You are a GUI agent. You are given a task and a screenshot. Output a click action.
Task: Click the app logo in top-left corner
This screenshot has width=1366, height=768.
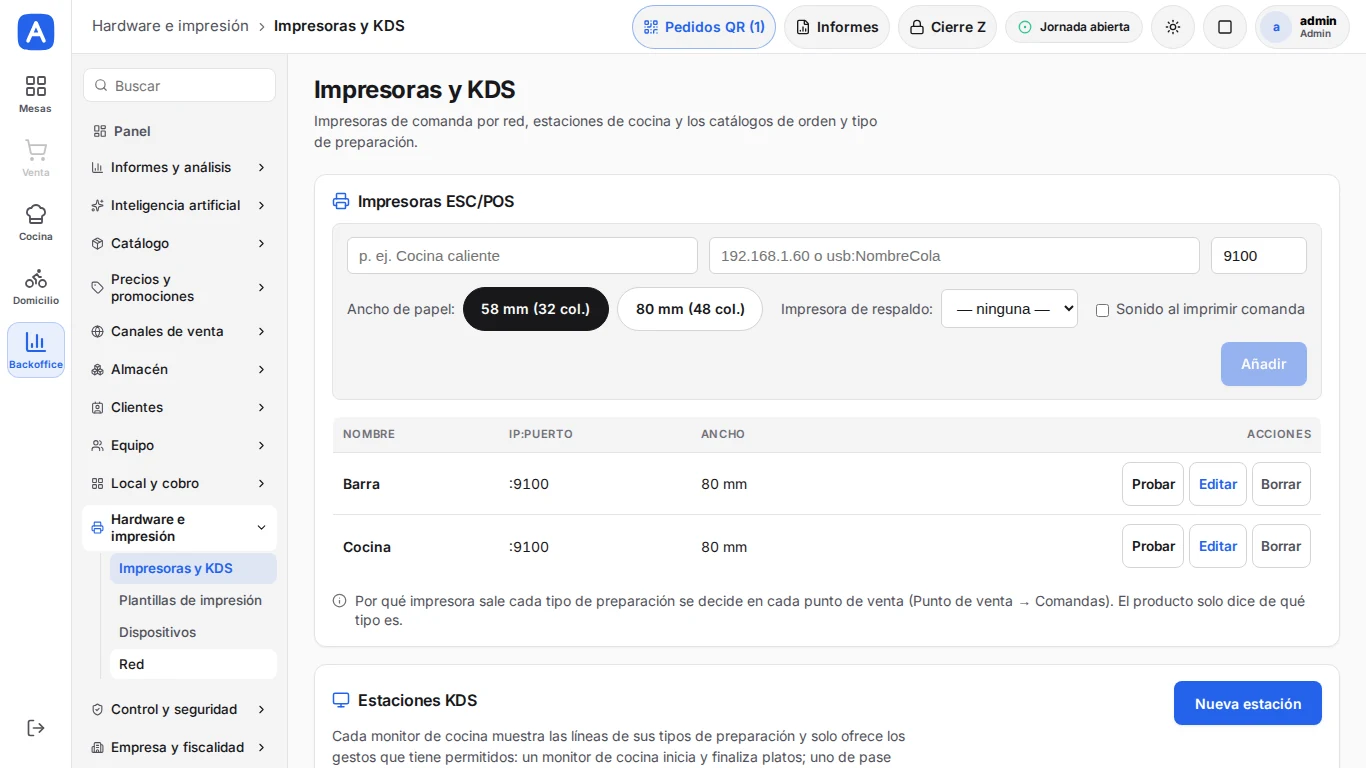[36, 32]
